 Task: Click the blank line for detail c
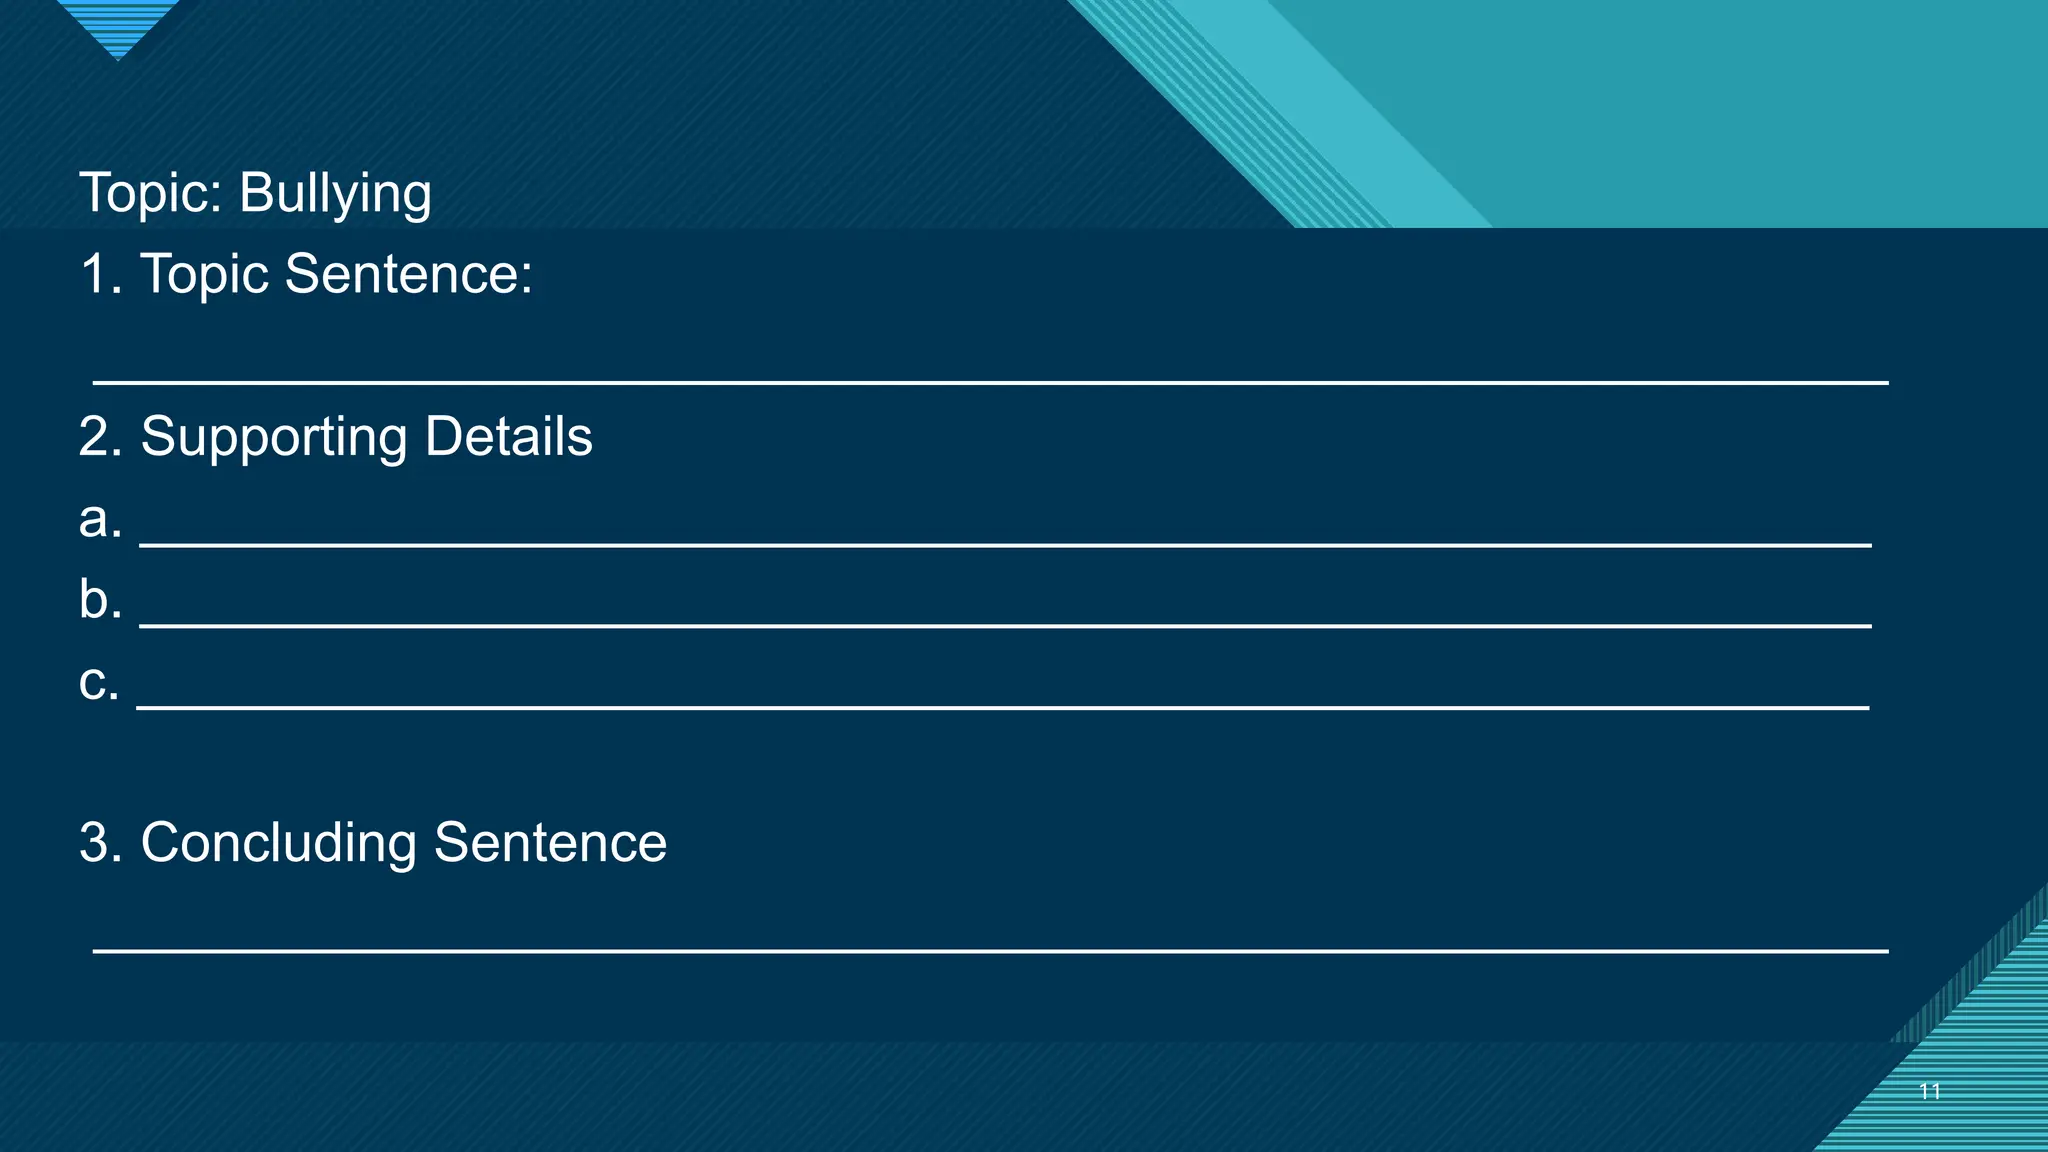point(1002,705)
